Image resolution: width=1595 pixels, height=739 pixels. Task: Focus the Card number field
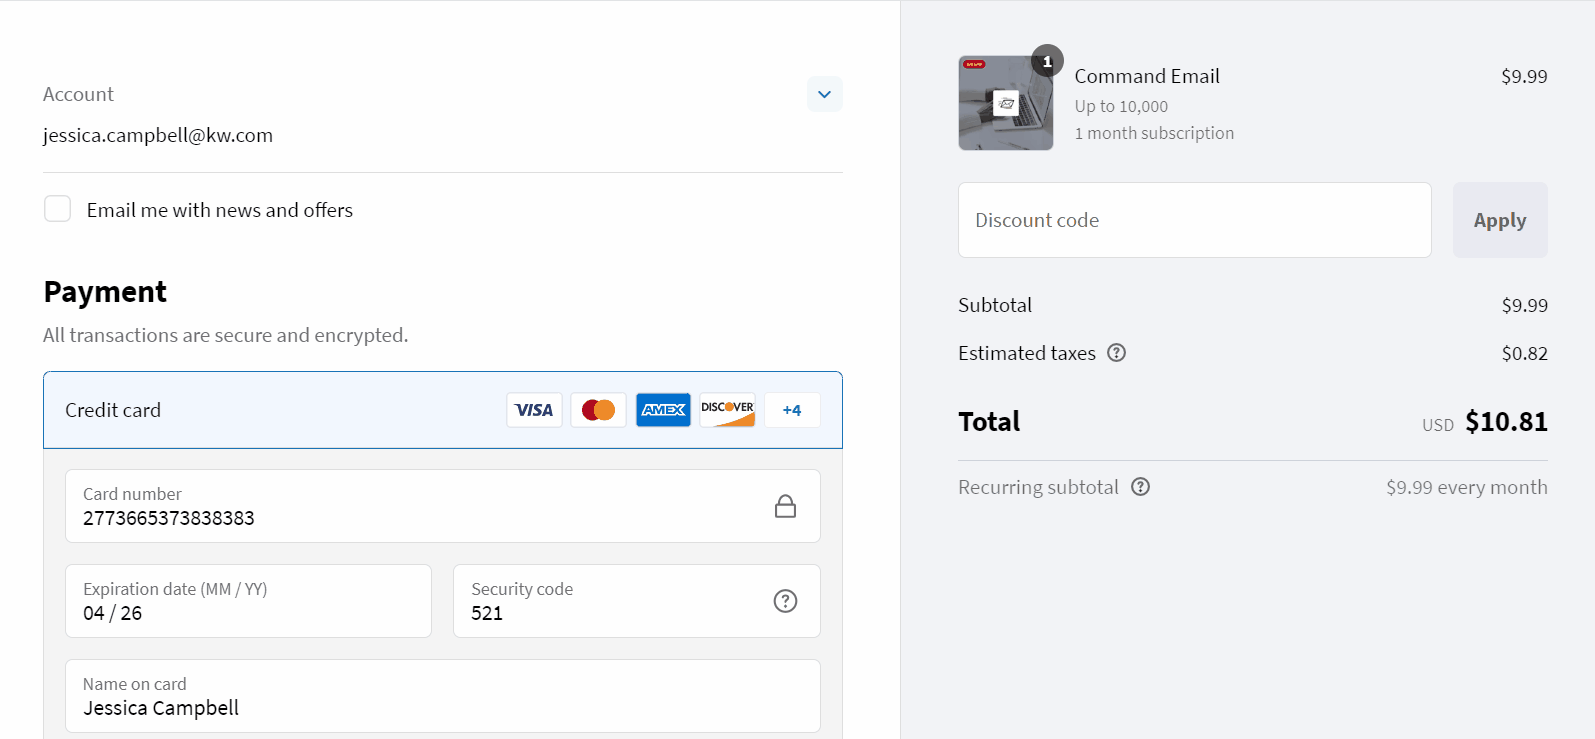(x=442, y=506)
